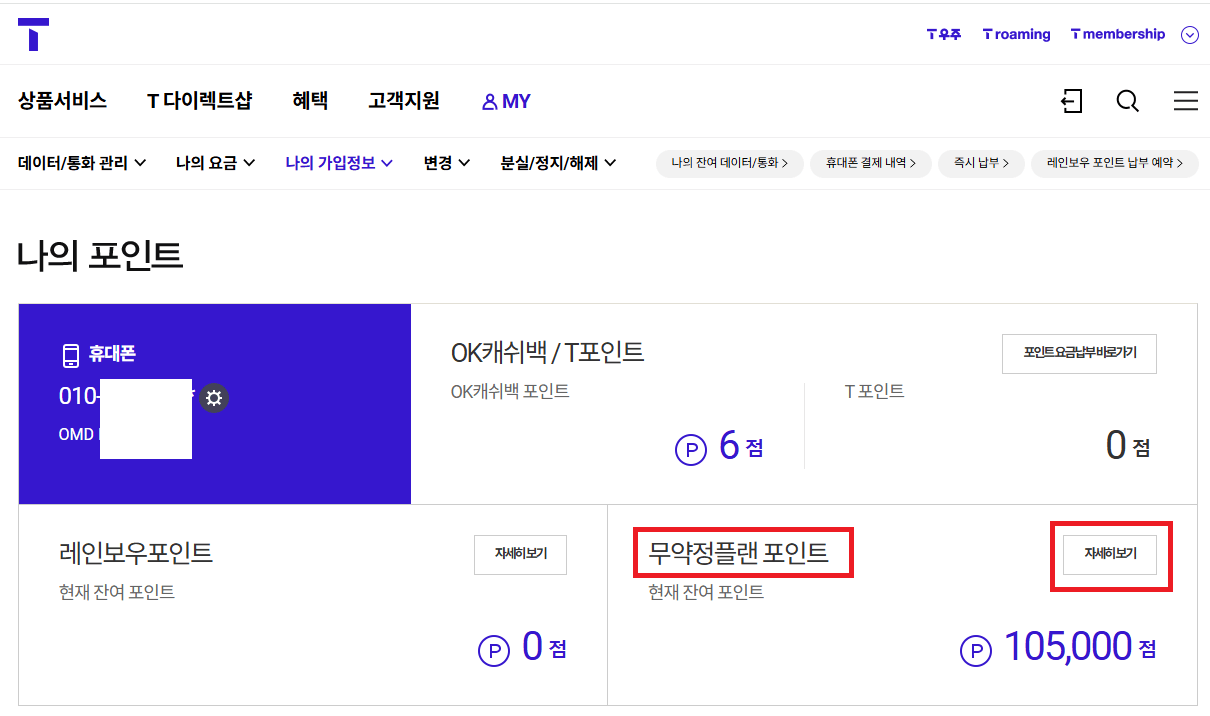Open the T membership link
Viewport: 1210px width, 716px height.
[x=1117, y=34]
